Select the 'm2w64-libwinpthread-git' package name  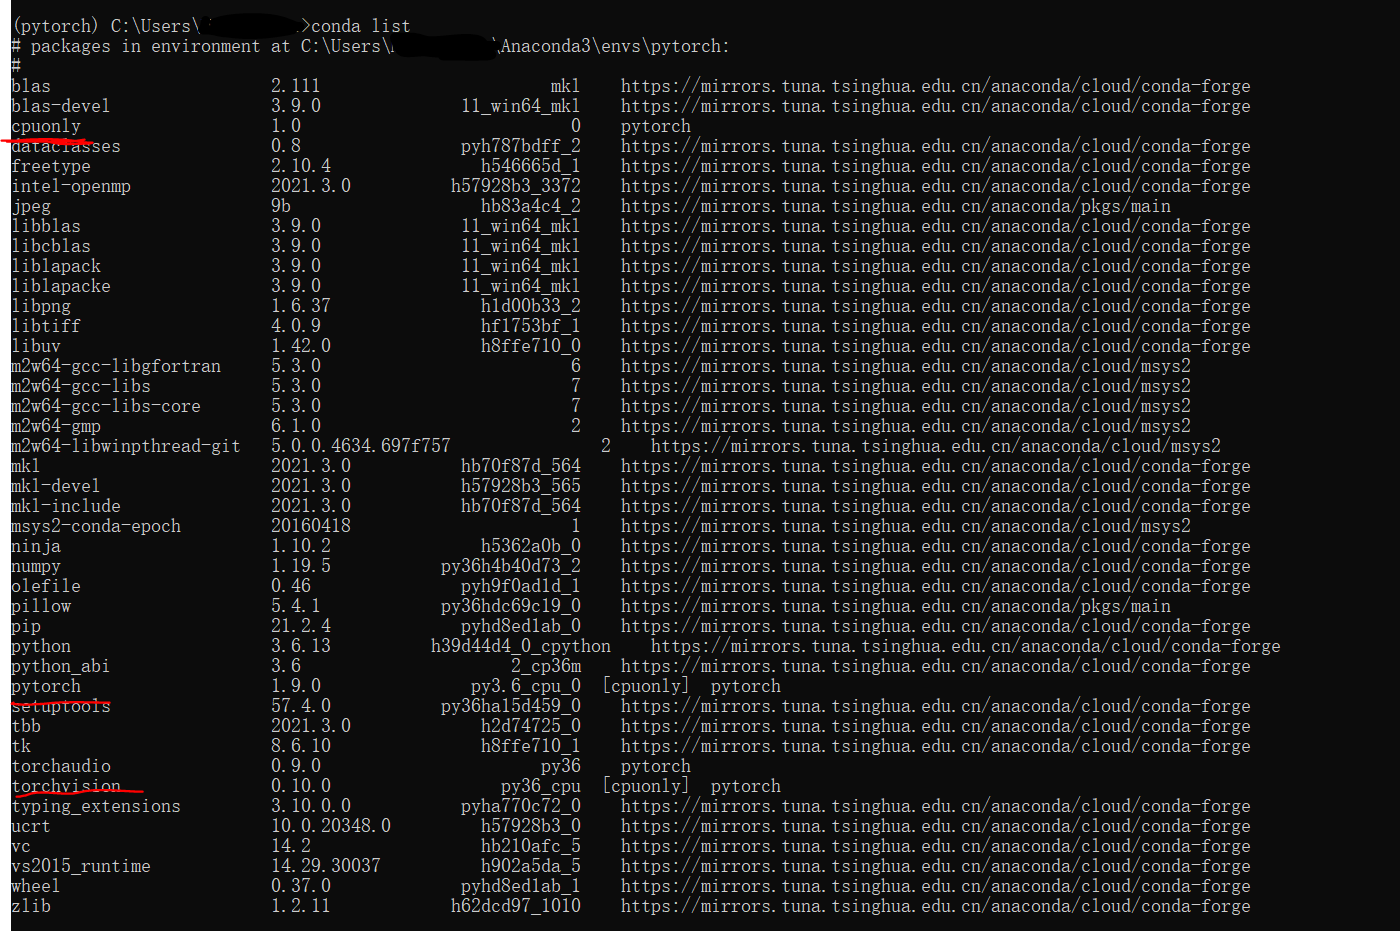[x=126, y=446]
